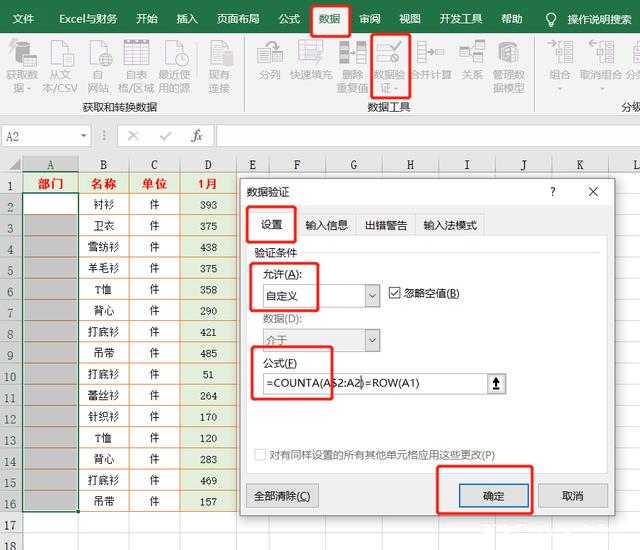The width and height of the screenshot is (640, 550).
Task: Click the 全部清除 button
Action: pyautogui.click(x=281, y=495)
